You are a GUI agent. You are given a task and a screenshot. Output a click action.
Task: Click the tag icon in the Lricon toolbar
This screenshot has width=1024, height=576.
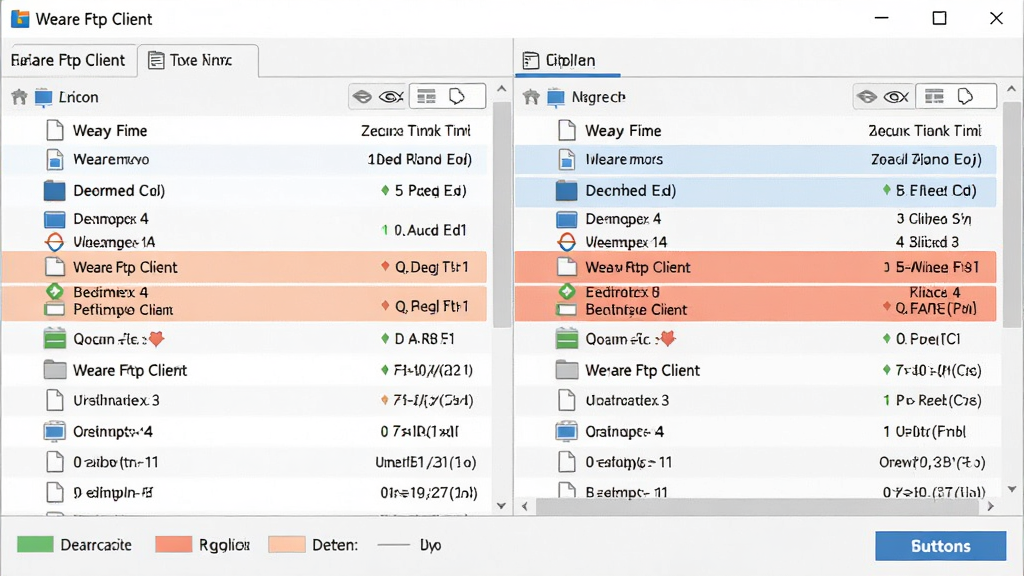pyautogui.click(x=457, y=97)
